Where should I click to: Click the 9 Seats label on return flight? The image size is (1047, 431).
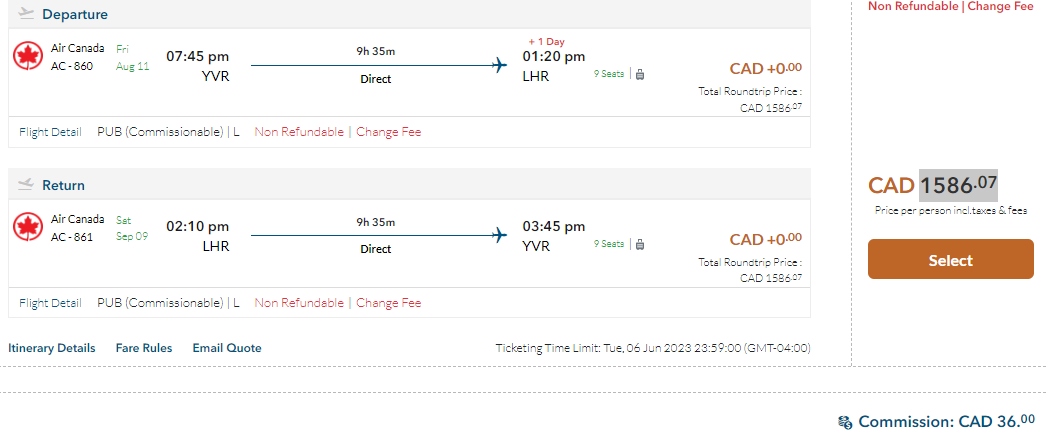click(609, 244)
